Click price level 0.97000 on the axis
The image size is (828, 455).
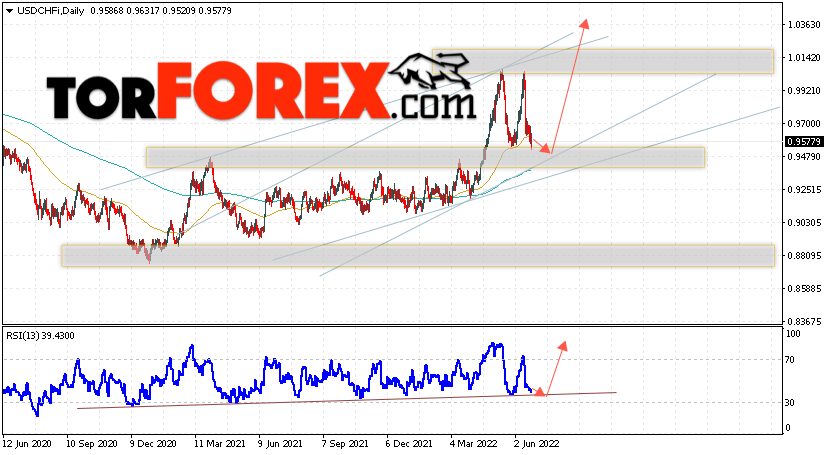pos(804,124)
